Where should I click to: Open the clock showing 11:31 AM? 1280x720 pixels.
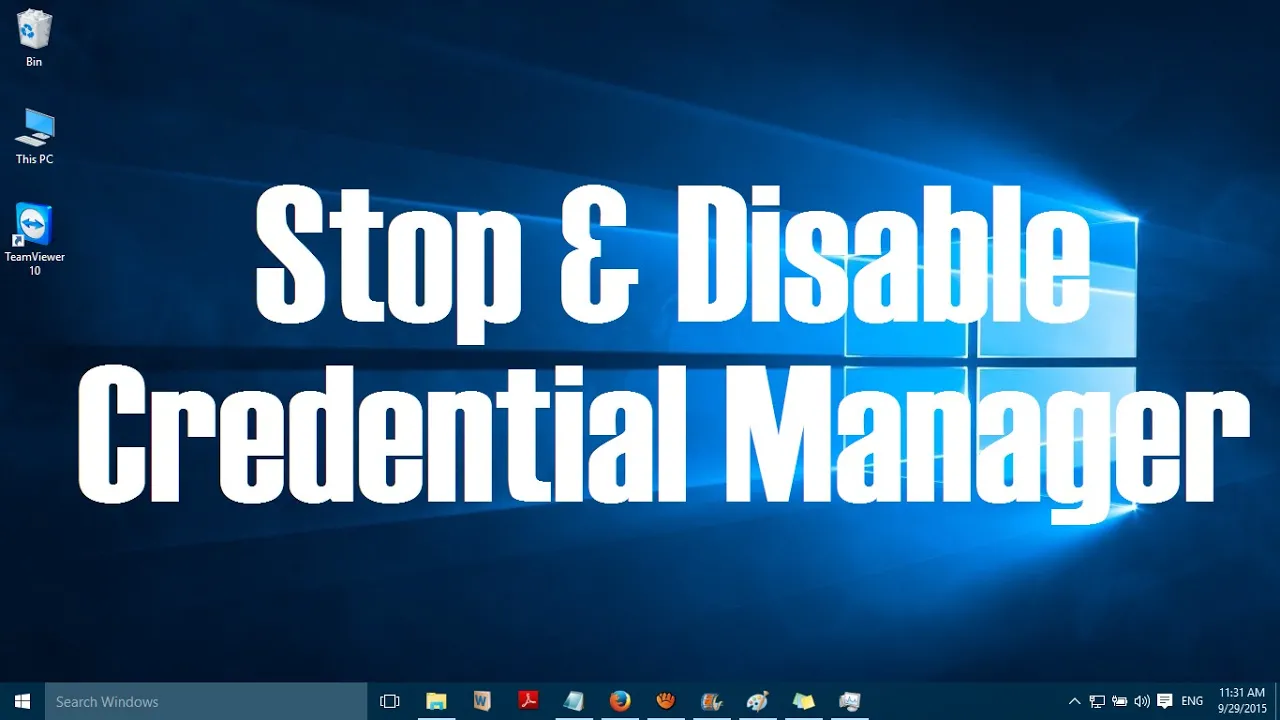pyautogui.click(x=1242, y=701)
